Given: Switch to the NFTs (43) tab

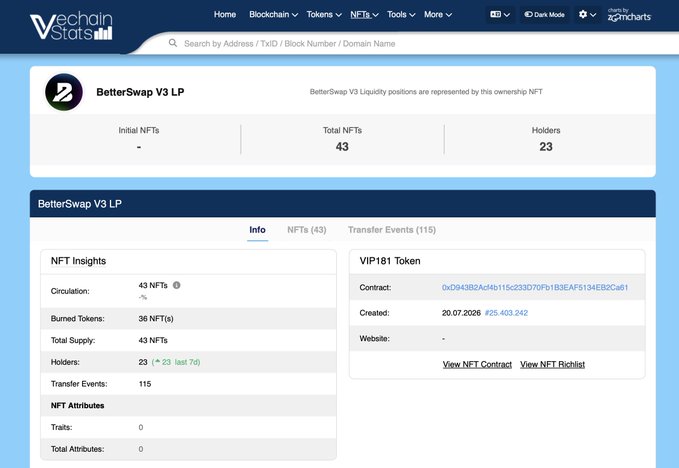Looking at the screenshot, I should pyautogui.click(x=307, y=229).
